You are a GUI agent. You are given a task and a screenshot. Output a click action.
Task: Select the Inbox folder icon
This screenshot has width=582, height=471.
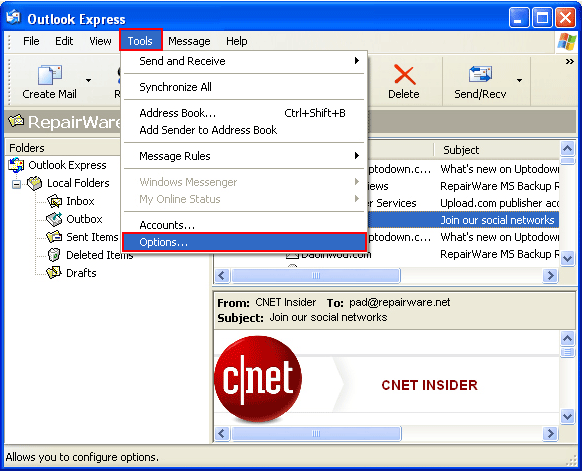tap(55, 201)
